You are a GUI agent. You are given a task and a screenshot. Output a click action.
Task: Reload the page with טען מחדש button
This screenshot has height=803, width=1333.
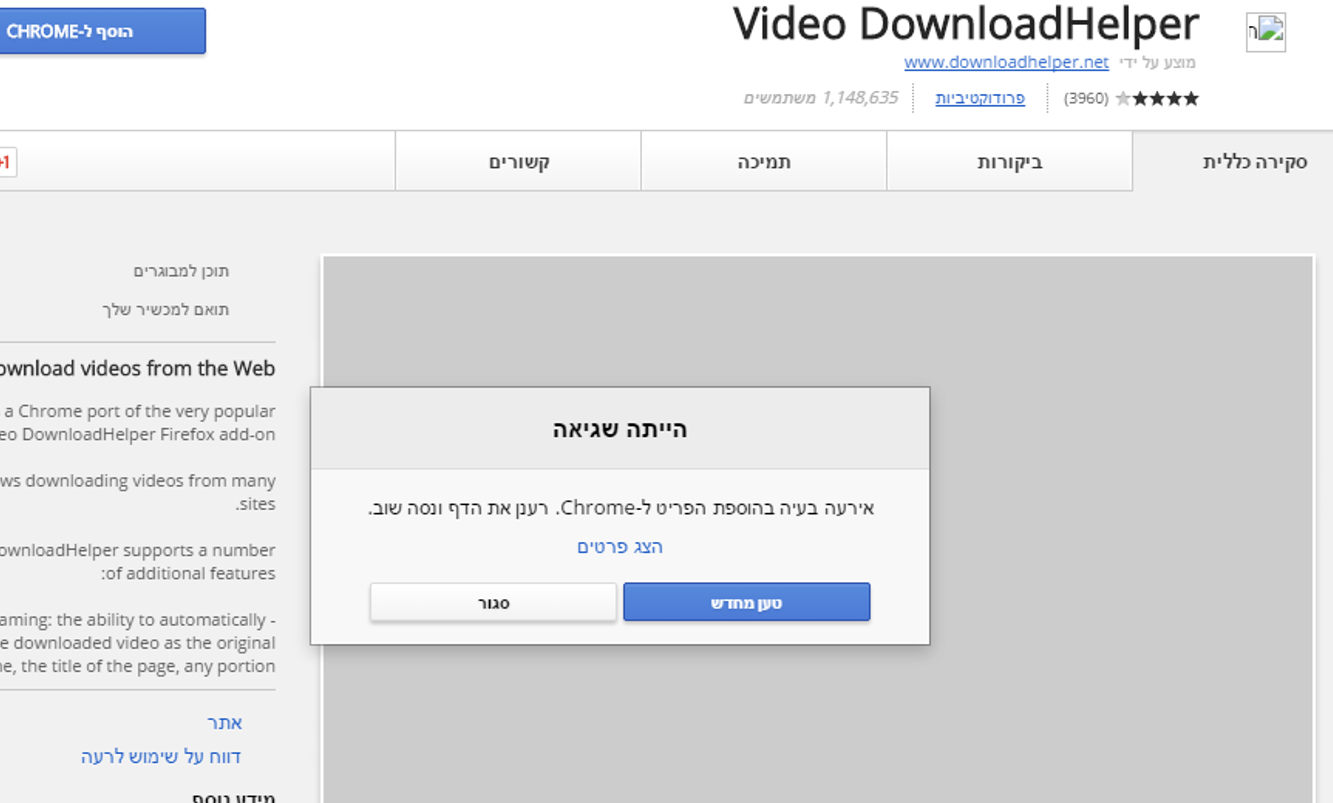coord(747,602)
